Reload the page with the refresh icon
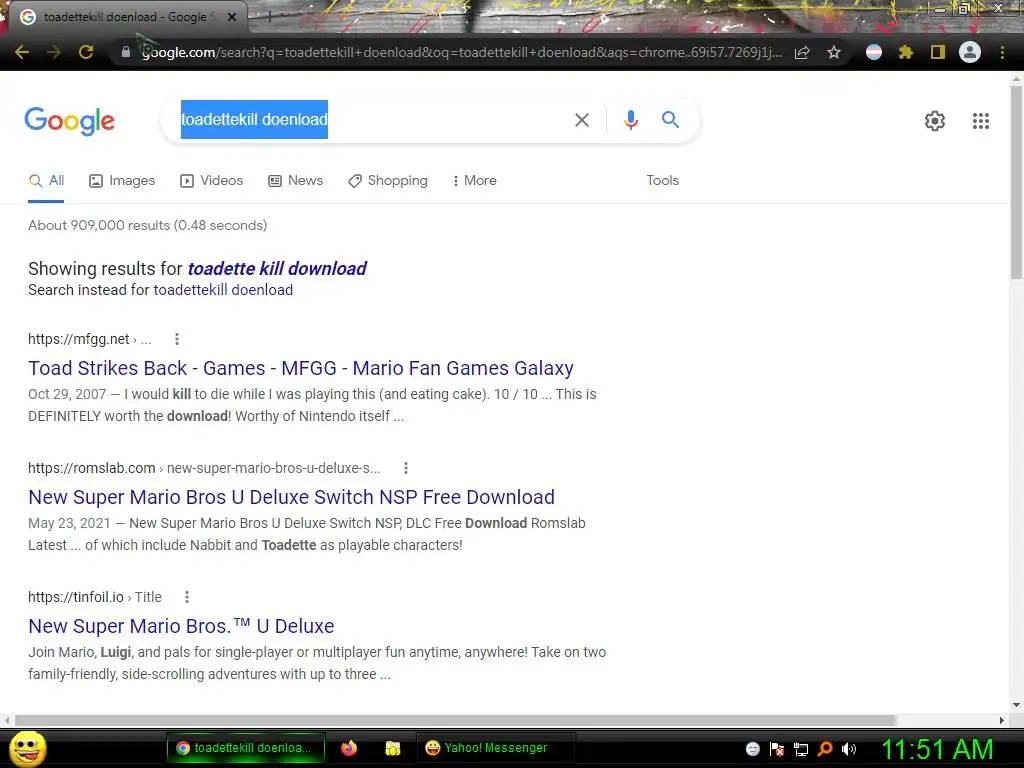1024x768 pixels. pos(86,52)
